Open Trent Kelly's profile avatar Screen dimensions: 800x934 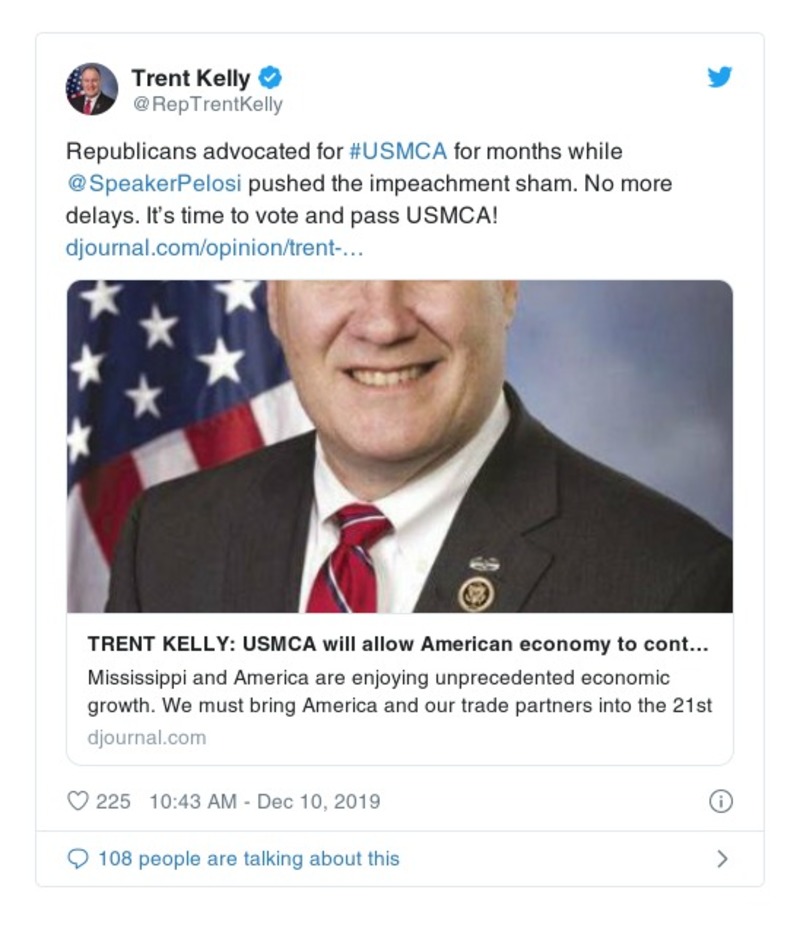[x=92, y=89]
